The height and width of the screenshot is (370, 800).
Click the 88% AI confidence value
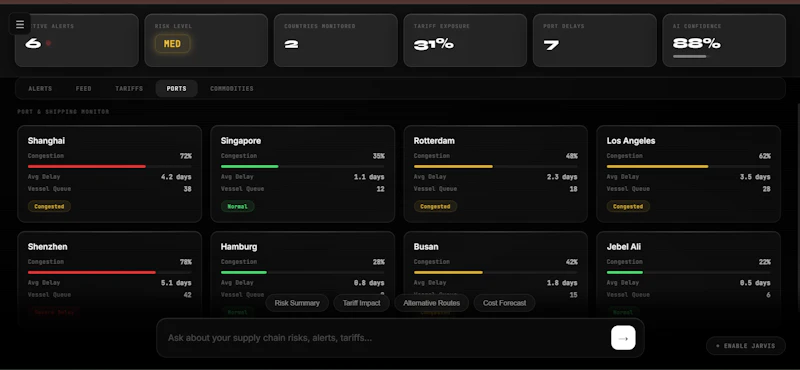pyautogui.click(x=696, y=44)
